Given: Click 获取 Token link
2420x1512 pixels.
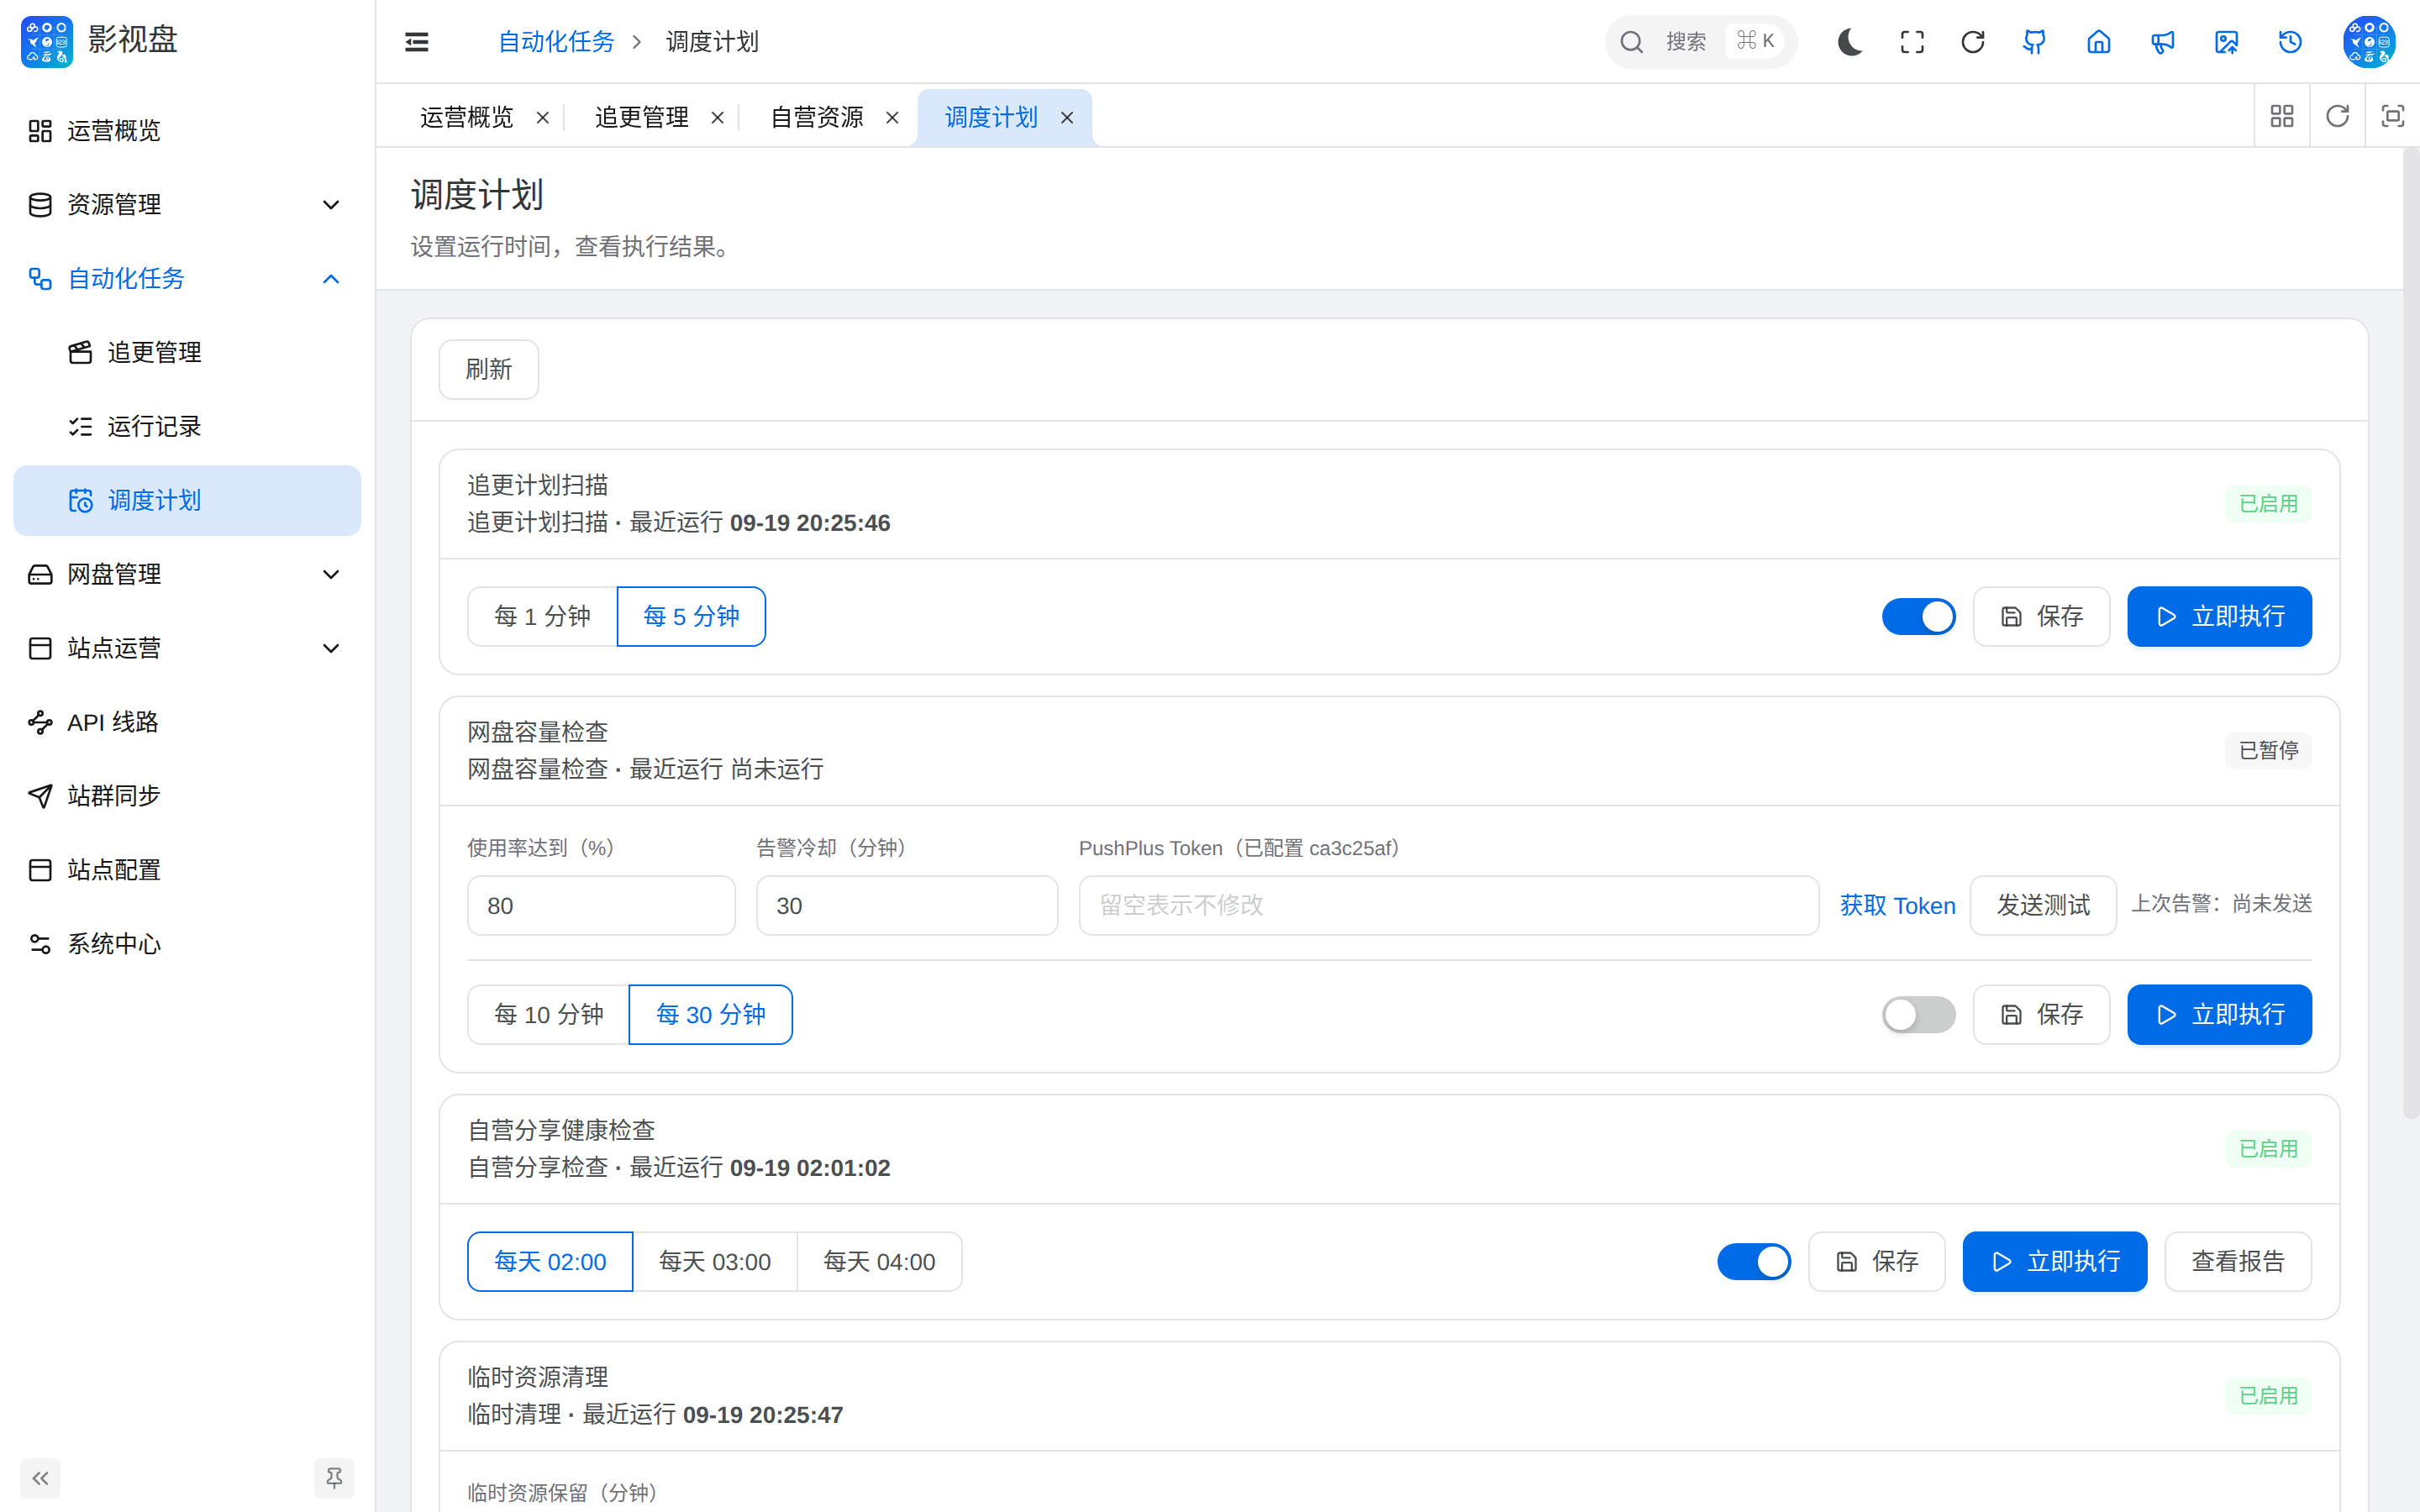Looking at the screenshot, I should (1897, 905).
